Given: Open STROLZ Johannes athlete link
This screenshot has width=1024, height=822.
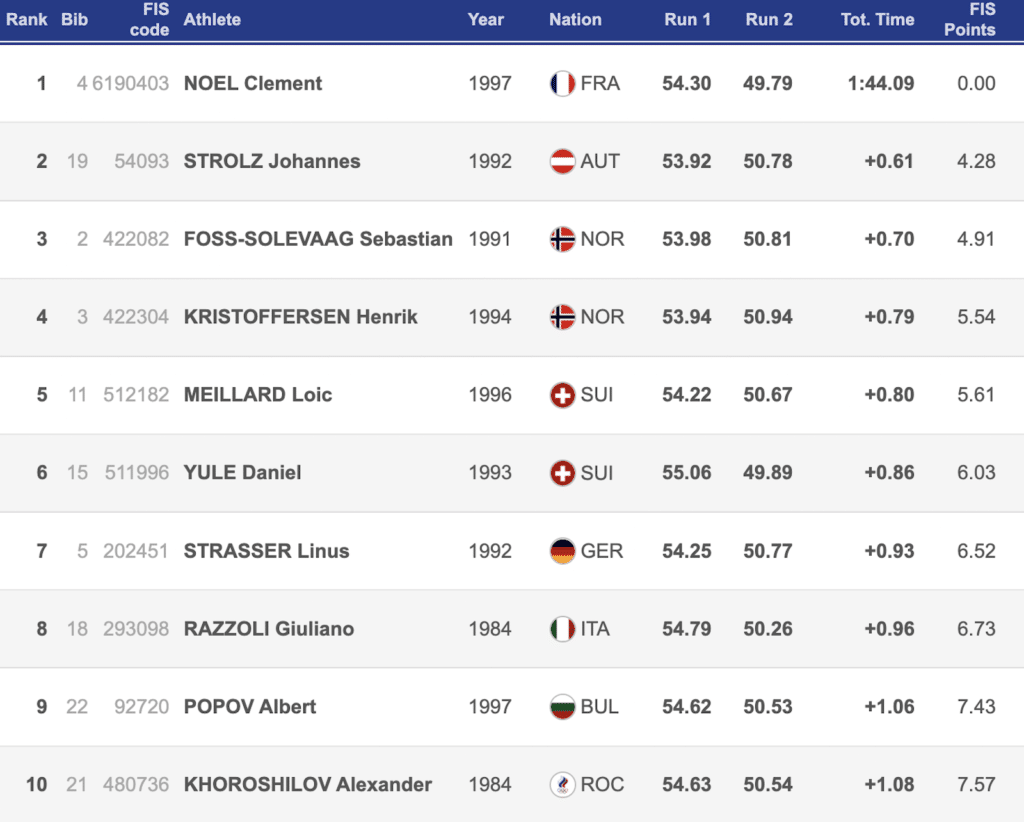Looking at the screenshot, I should (x=272, y=161).
